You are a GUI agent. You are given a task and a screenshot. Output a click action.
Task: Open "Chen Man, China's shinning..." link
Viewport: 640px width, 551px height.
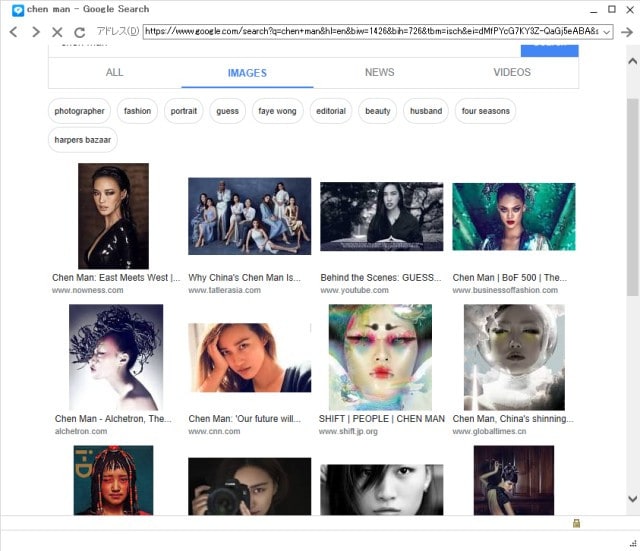pyautogui.click(x=513, y=419)
